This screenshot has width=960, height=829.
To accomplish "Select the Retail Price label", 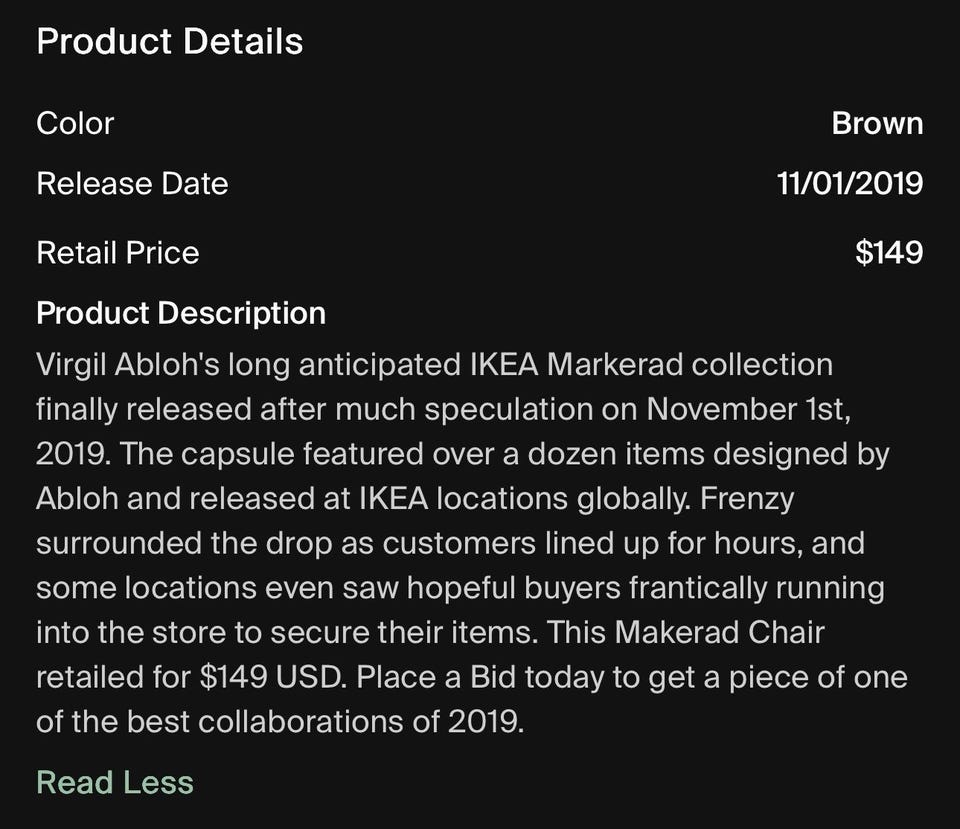I will coord(118,252).
